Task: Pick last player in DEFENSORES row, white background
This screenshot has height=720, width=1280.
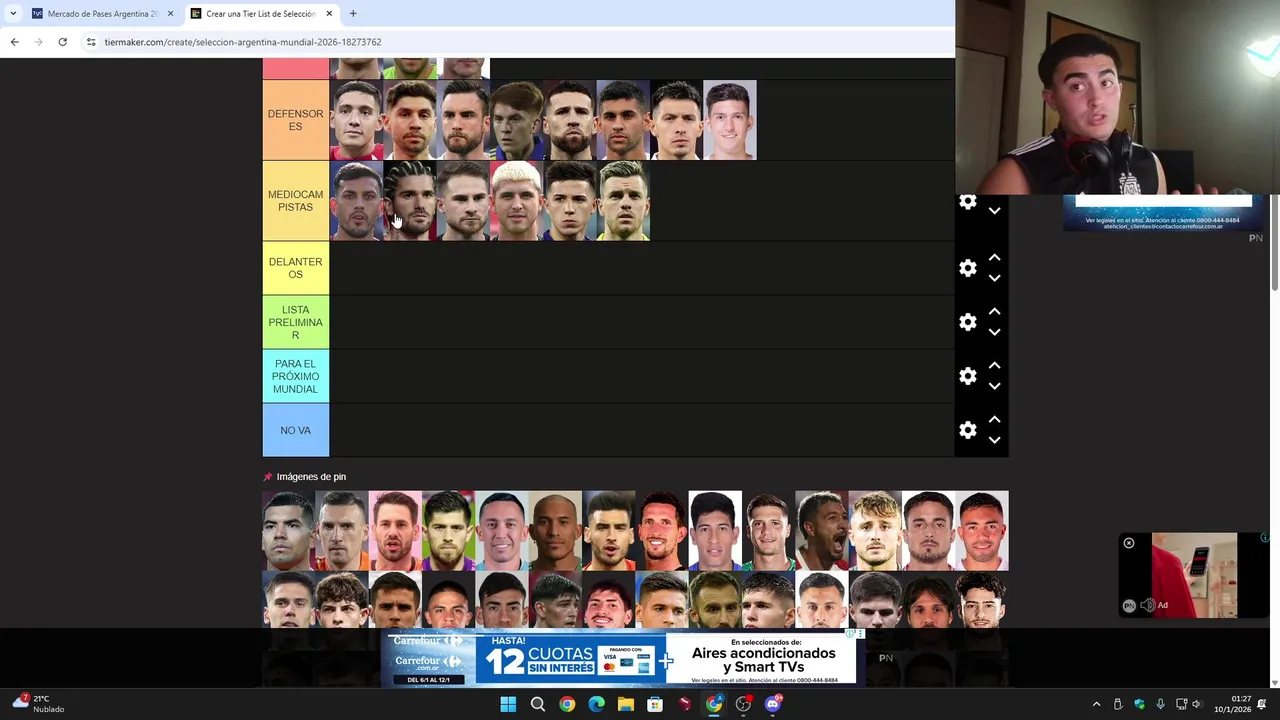Action: 730,120
